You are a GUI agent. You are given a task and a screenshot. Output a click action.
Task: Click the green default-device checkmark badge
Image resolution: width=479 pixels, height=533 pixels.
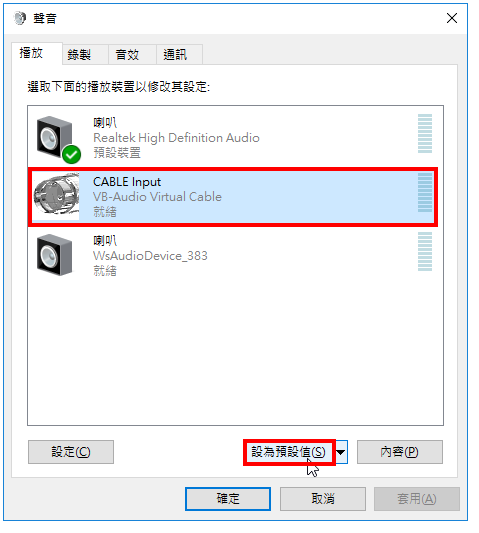point(72,154)
